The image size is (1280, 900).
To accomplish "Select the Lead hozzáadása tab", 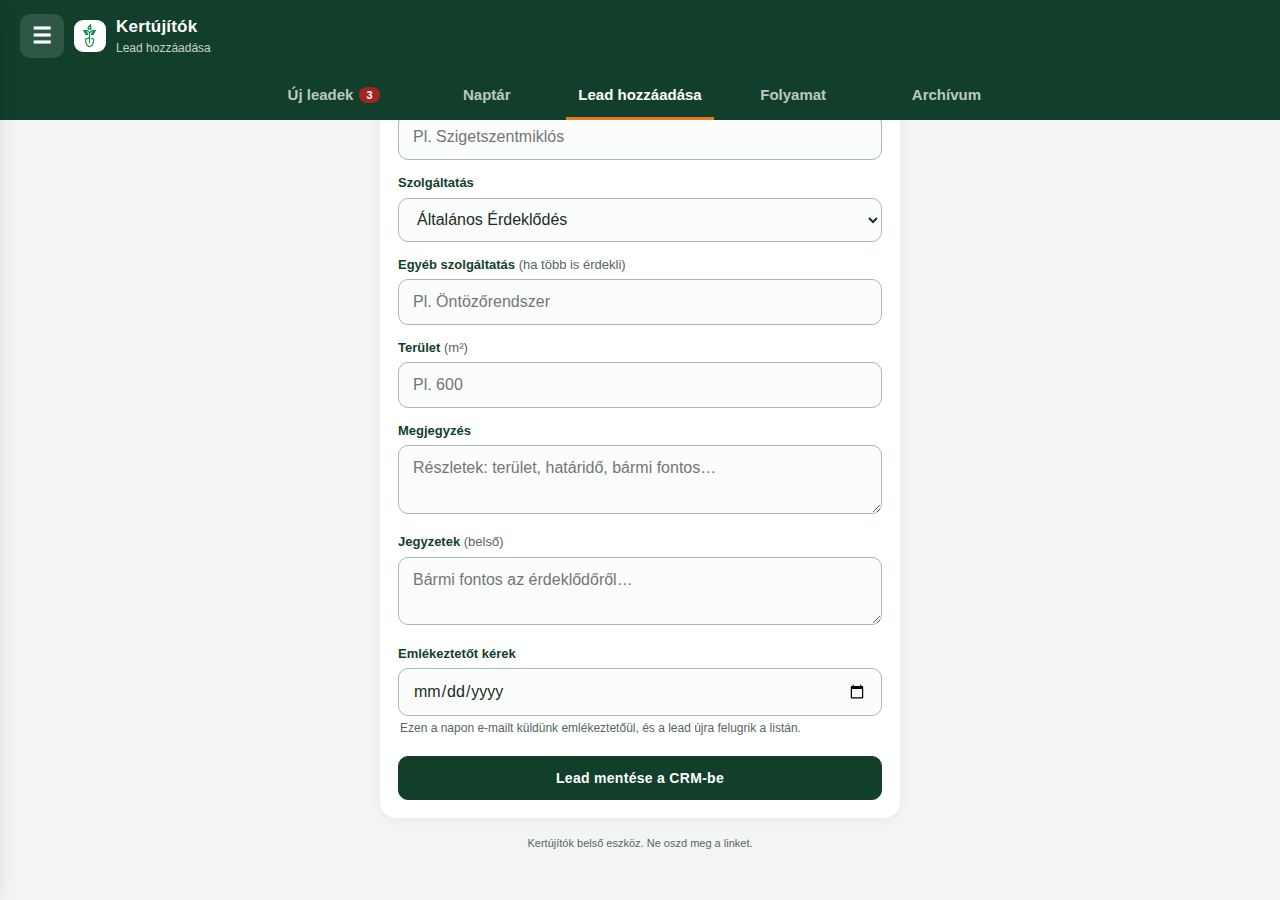I will pos(640,96).
